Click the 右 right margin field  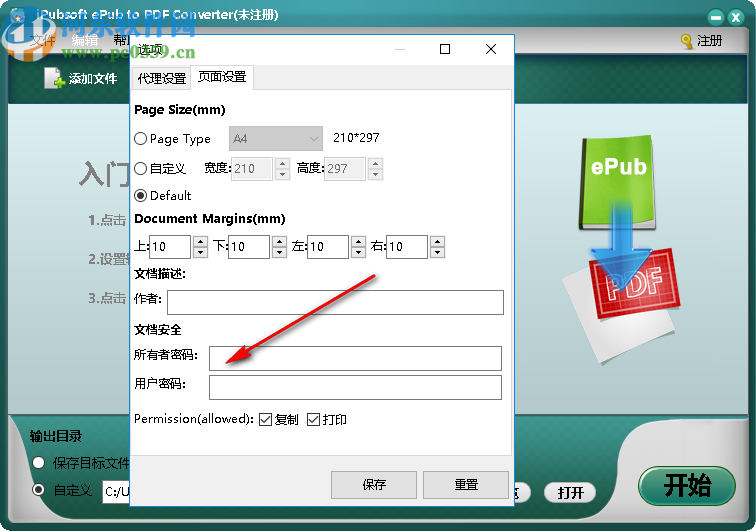[x=407, y=247]
